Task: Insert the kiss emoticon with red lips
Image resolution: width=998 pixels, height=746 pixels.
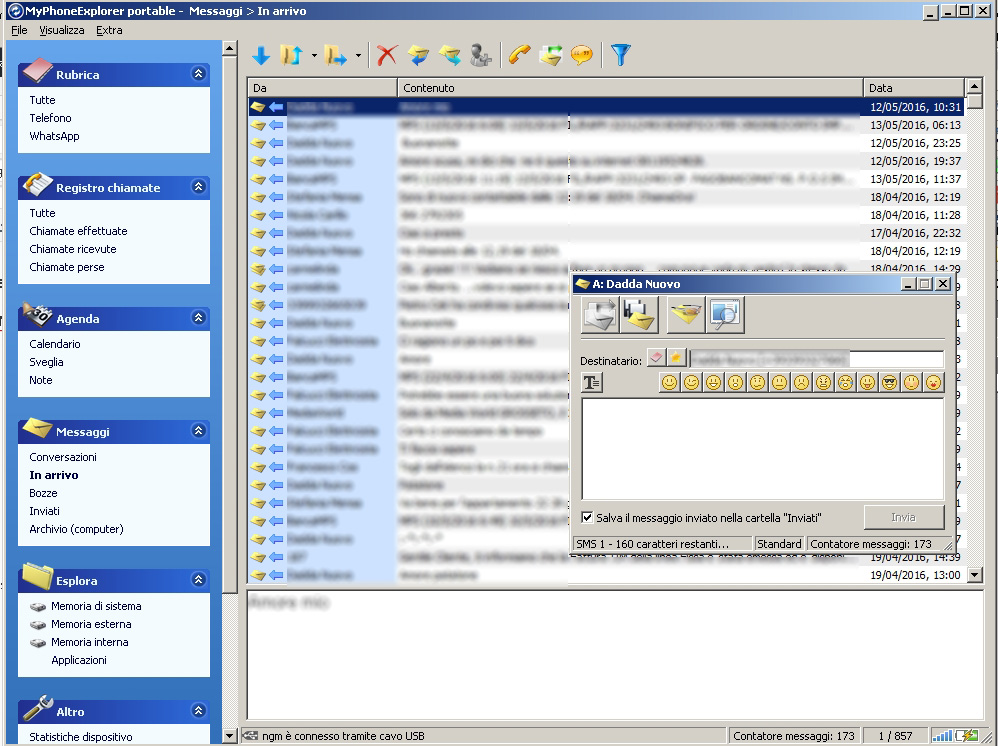Action: click(x=933, y=383)
